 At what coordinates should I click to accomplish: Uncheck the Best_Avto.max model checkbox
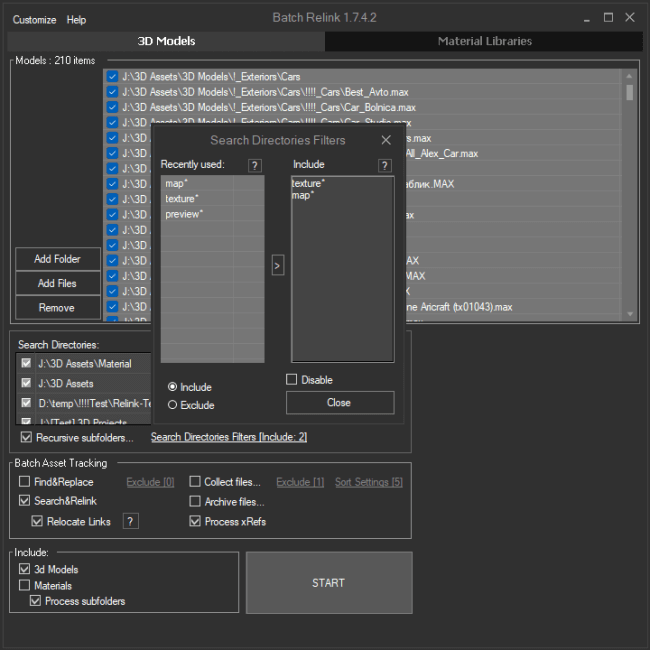pyautogui.click(x=112, y=92)
